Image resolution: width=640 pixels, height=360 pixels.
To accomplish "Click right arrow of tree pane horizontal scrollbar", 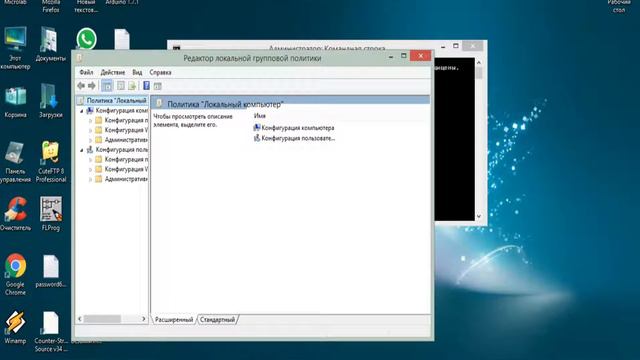I will [143, 319].
